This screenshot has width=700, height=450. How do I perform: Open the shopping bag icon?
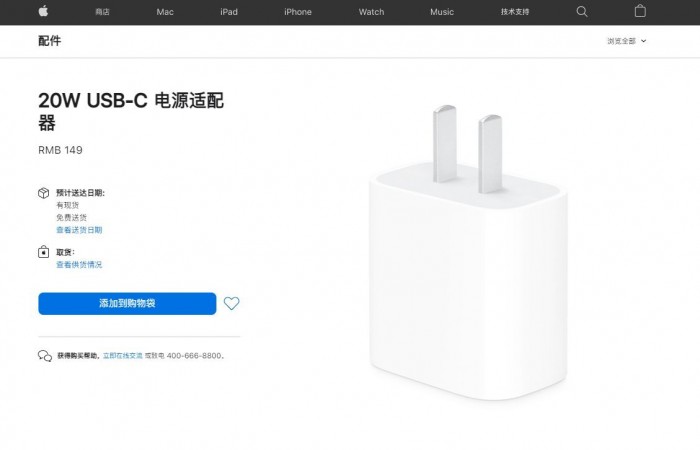[x=640, y=11]
